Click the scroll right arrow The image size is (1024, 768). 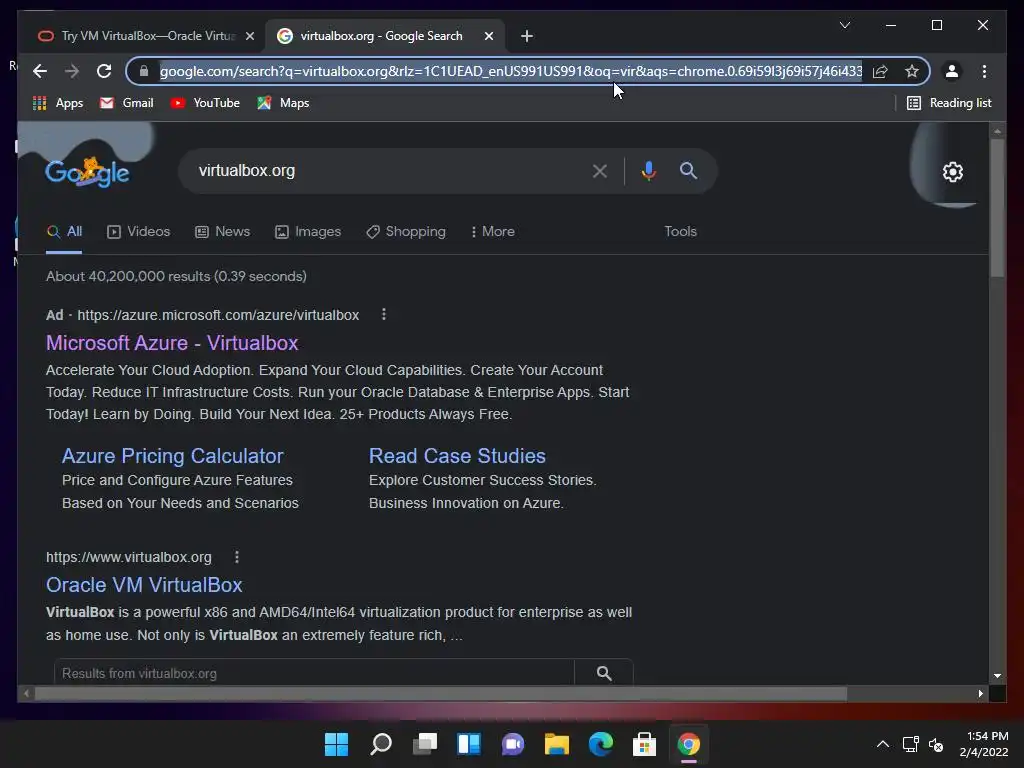click(x=980, y=694)
